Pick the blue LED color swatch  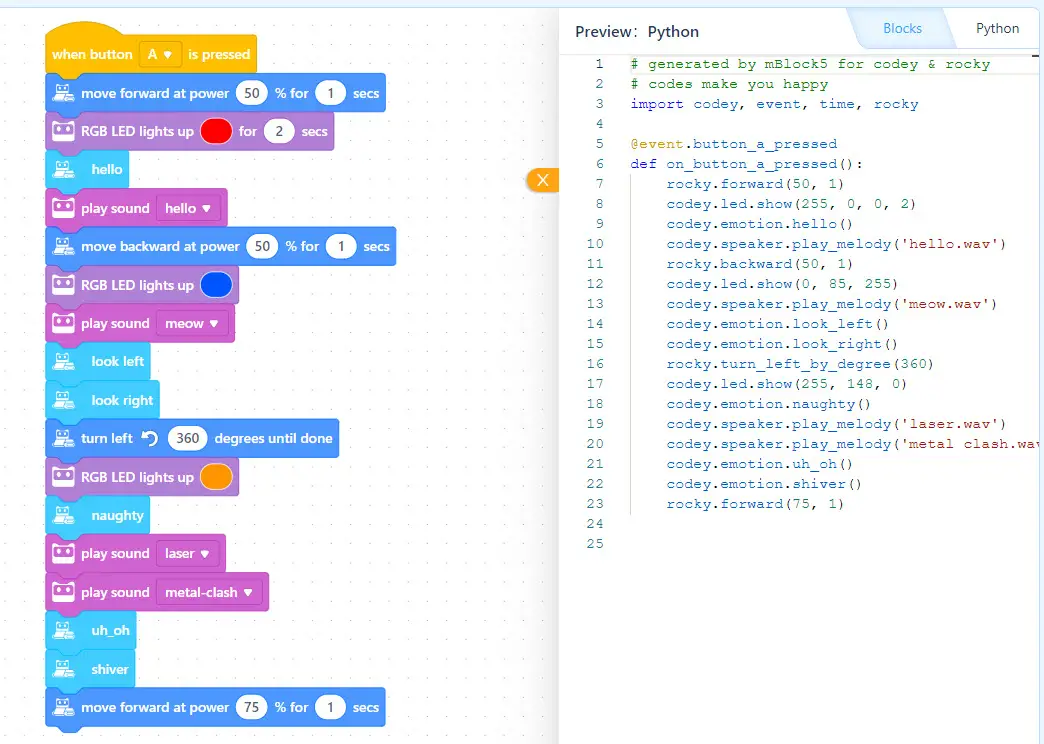pyautogui.click(x=216, y=285)
